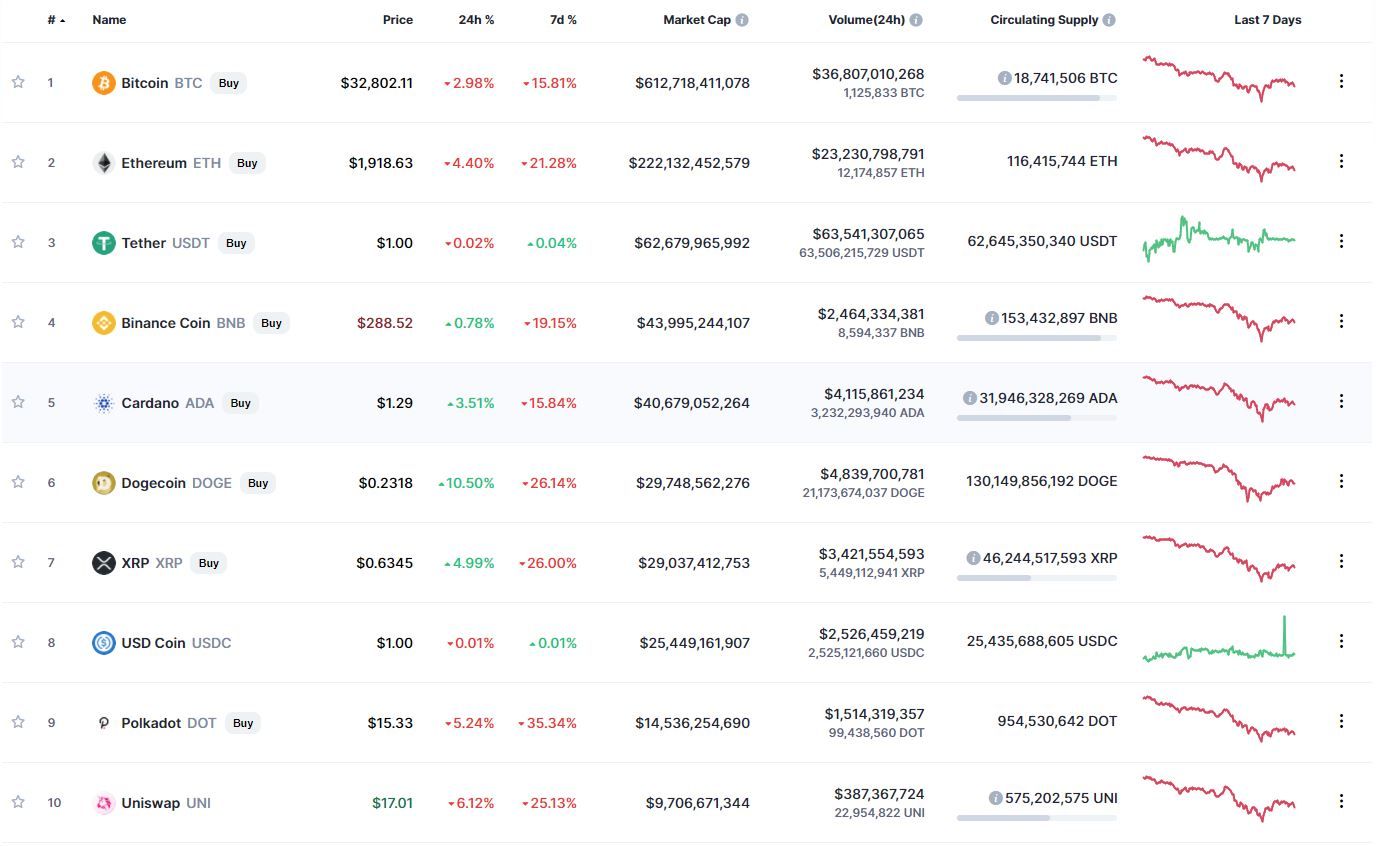
Task: Click the Tether 7-day sparkline chart
Action: [1219, 239]
